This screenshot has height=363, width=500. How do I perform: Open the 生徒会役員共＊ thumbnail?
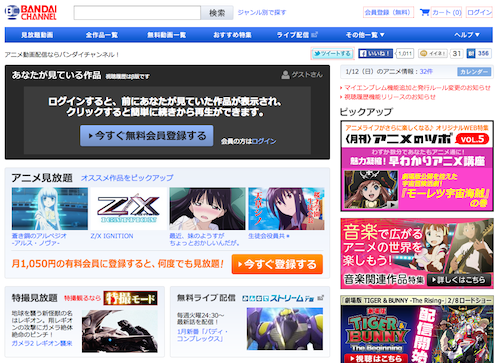(x=286, y=209)
